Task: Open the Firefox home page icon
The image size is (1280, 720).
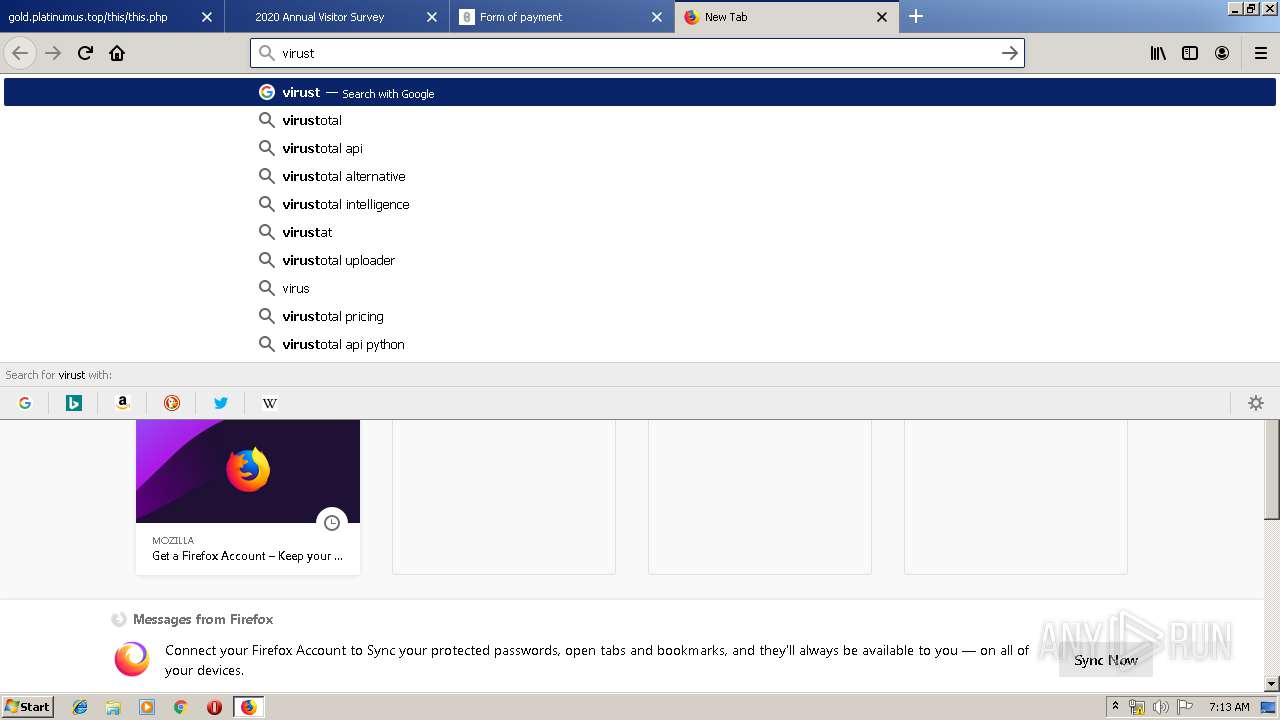Action: coord(117,53)
